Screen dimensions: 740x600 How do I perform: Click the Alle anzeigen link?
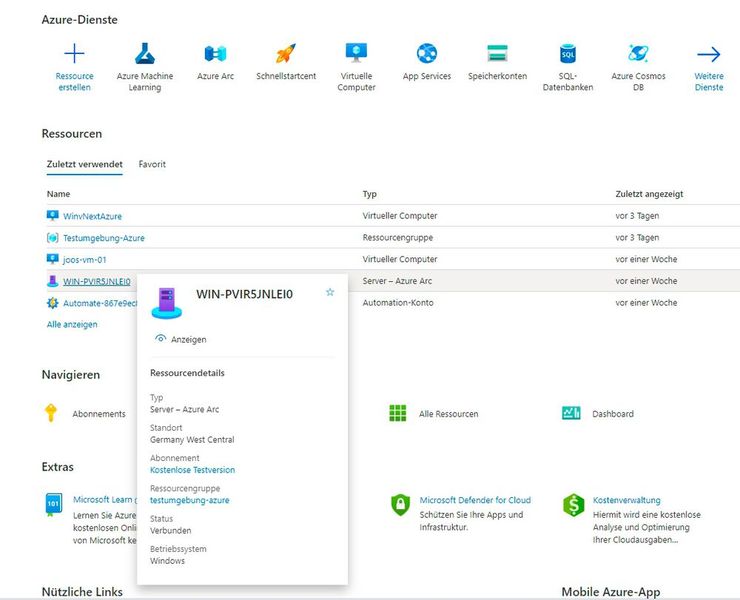coord(72,324)
